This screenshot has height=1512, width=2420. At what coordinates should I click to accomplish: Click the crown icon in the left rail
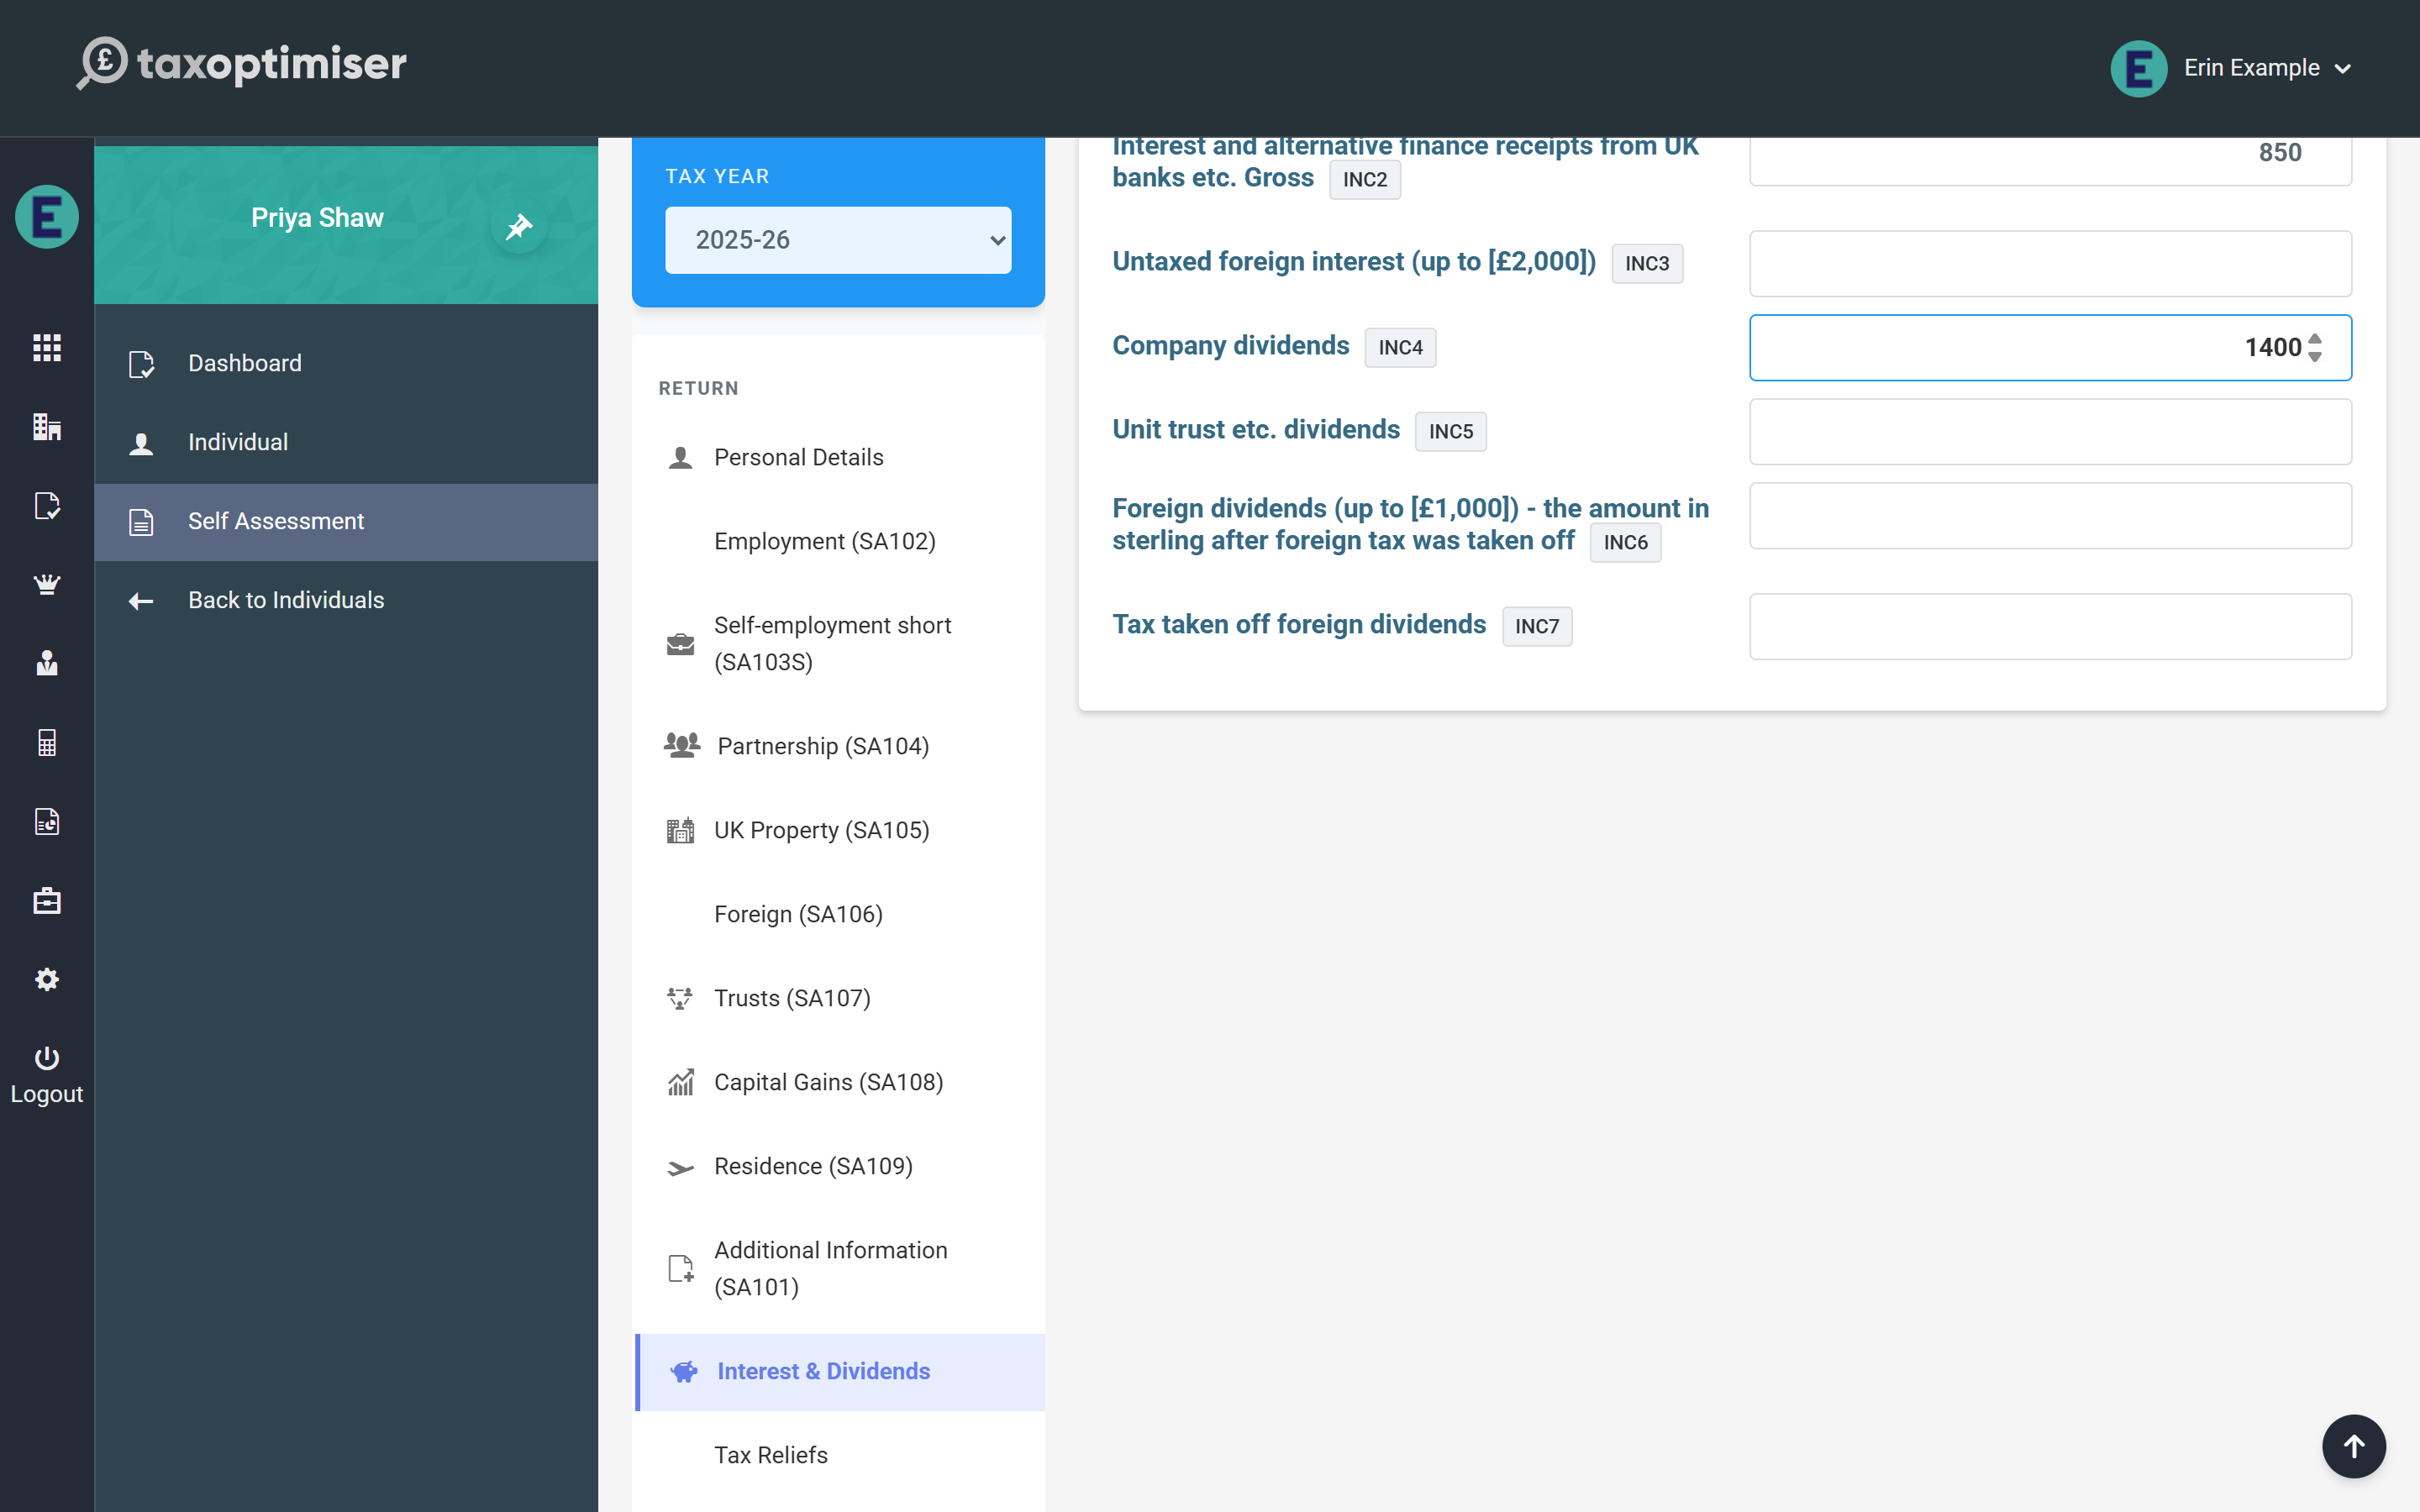coord(47,585)
